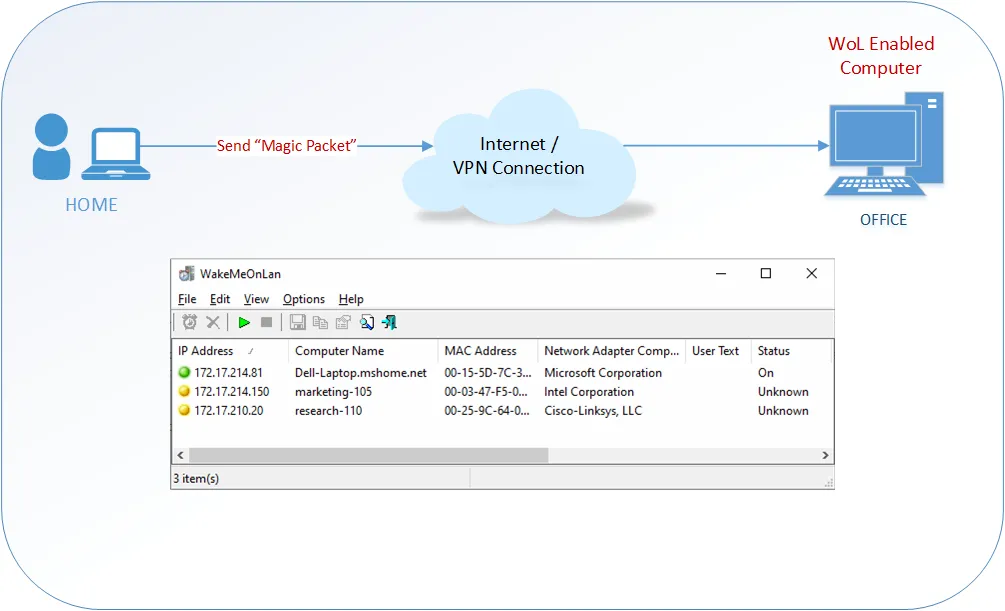Screen dimensions: 1005x611
Task: Click the Dell-Laptop.mshome.net computer name
Action: point(361,372)
